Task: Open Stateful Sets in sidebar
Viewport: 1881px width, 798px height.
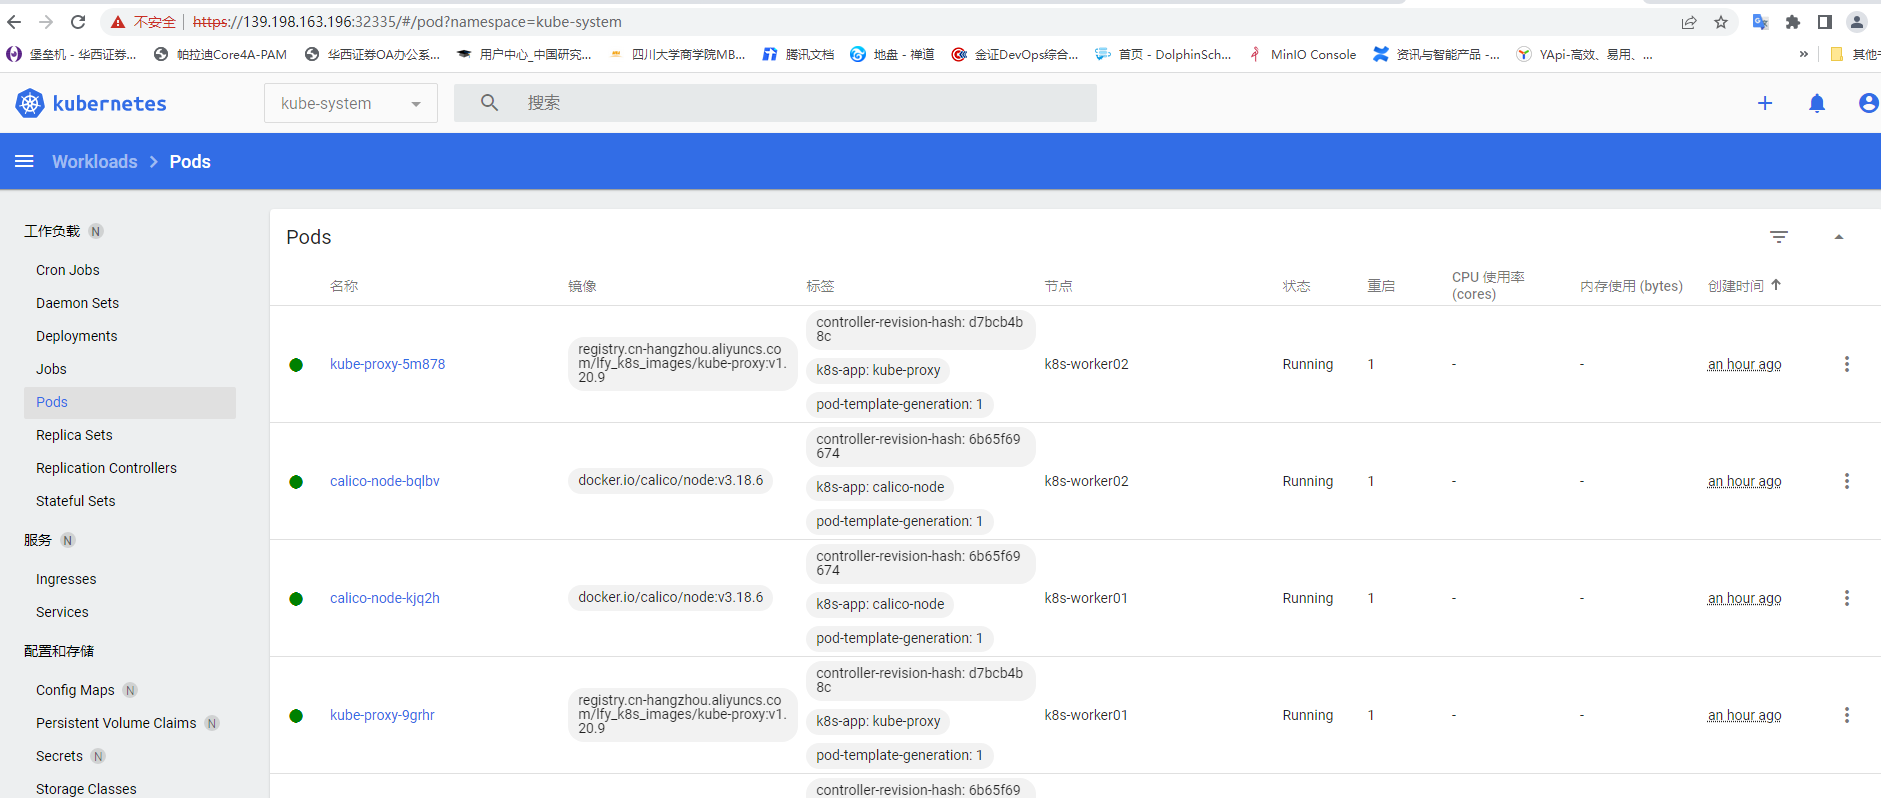Action: [75, 501]
